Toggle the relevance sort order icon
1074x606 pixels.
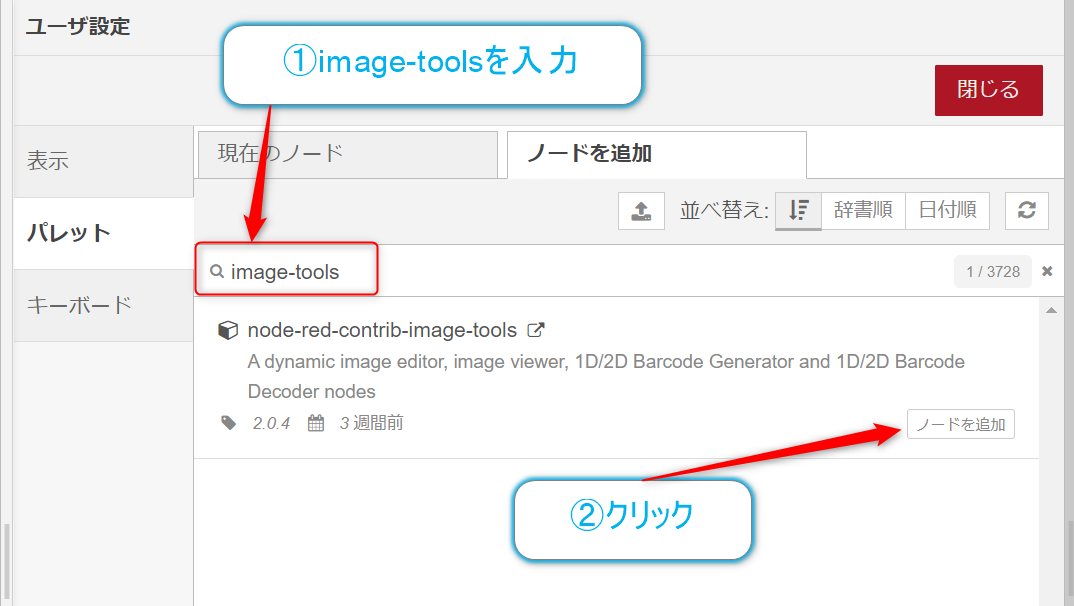pyautogui.click(x=799, y=210)
